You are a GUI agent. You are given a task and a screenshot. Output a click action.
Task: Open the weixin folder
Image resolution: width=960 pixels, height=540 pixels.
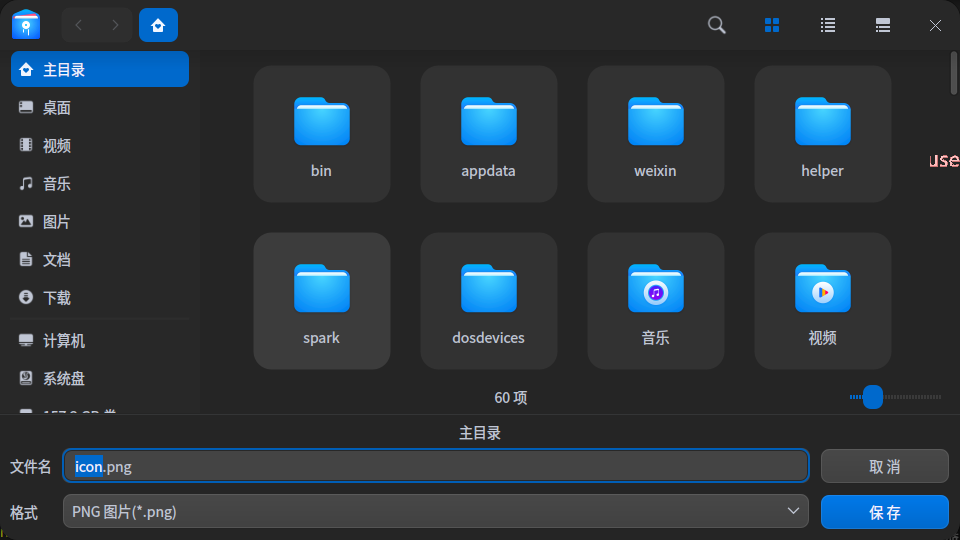tap(655, 134)
